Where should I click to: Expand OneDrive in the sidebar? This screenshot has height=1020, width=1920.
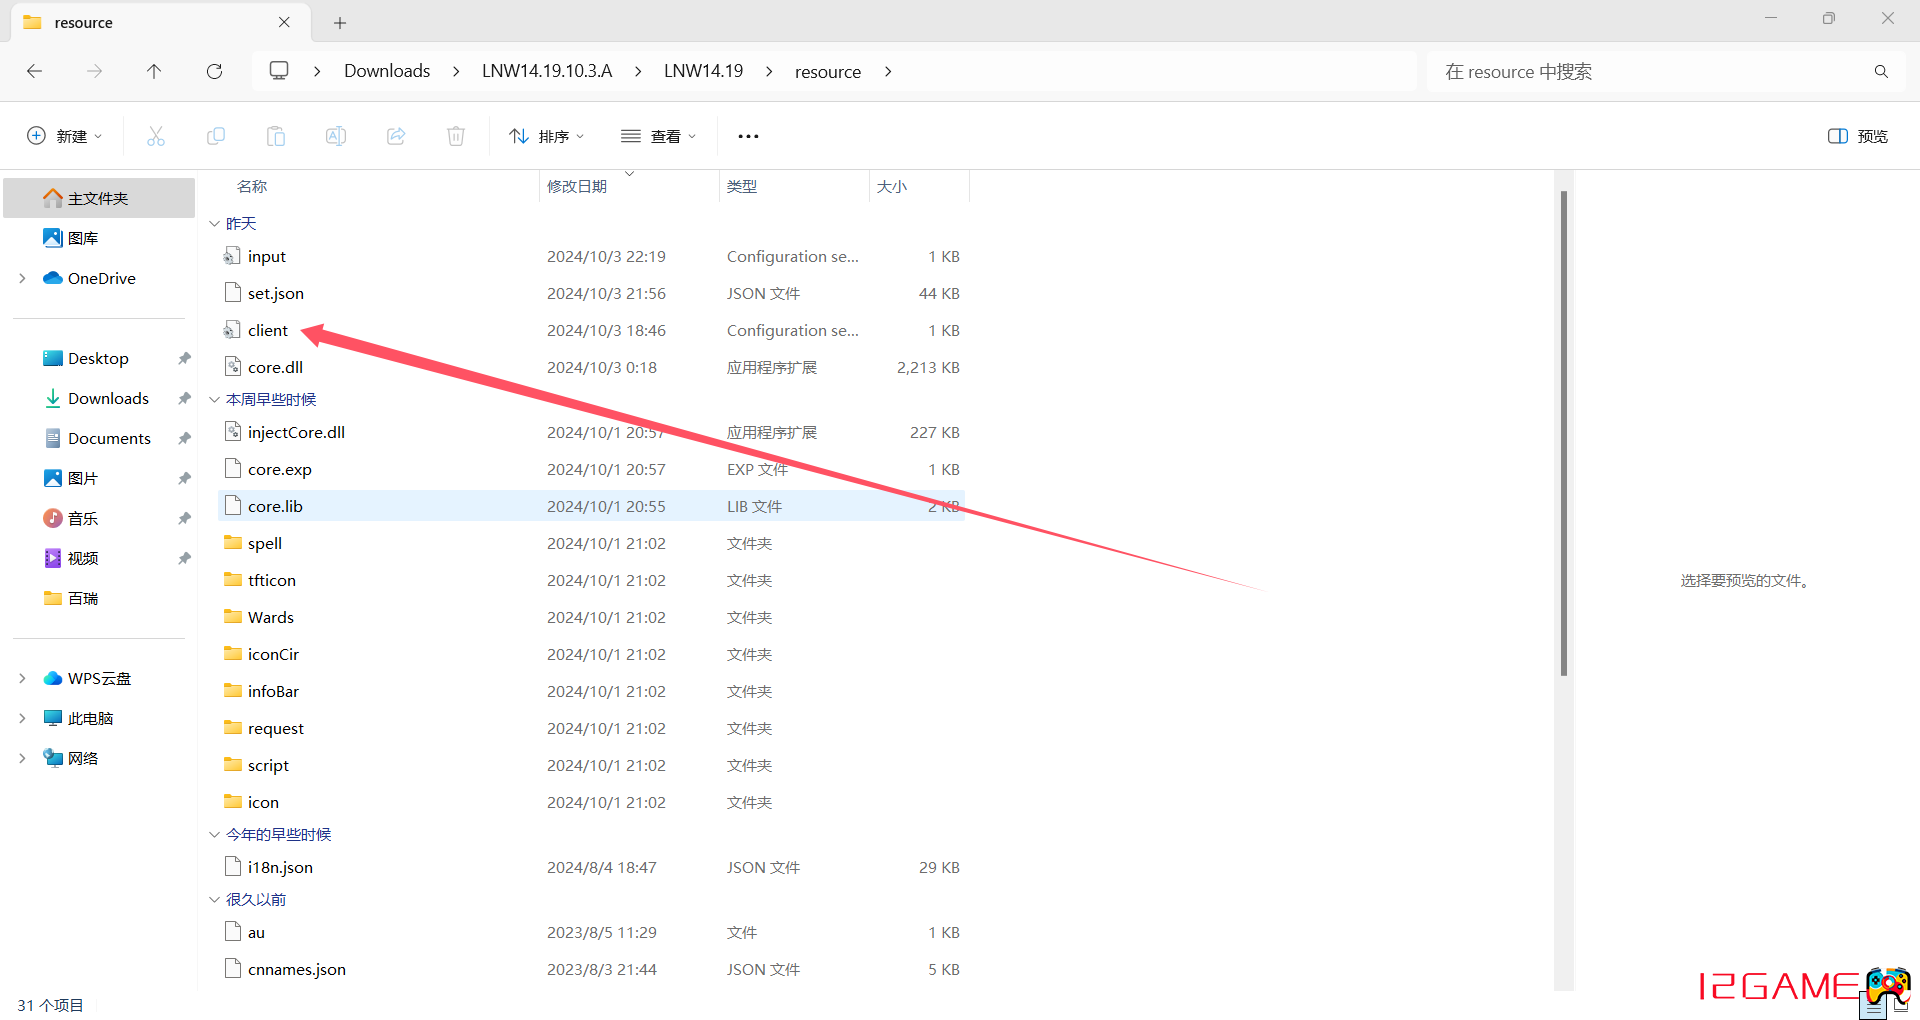[22, 278]
